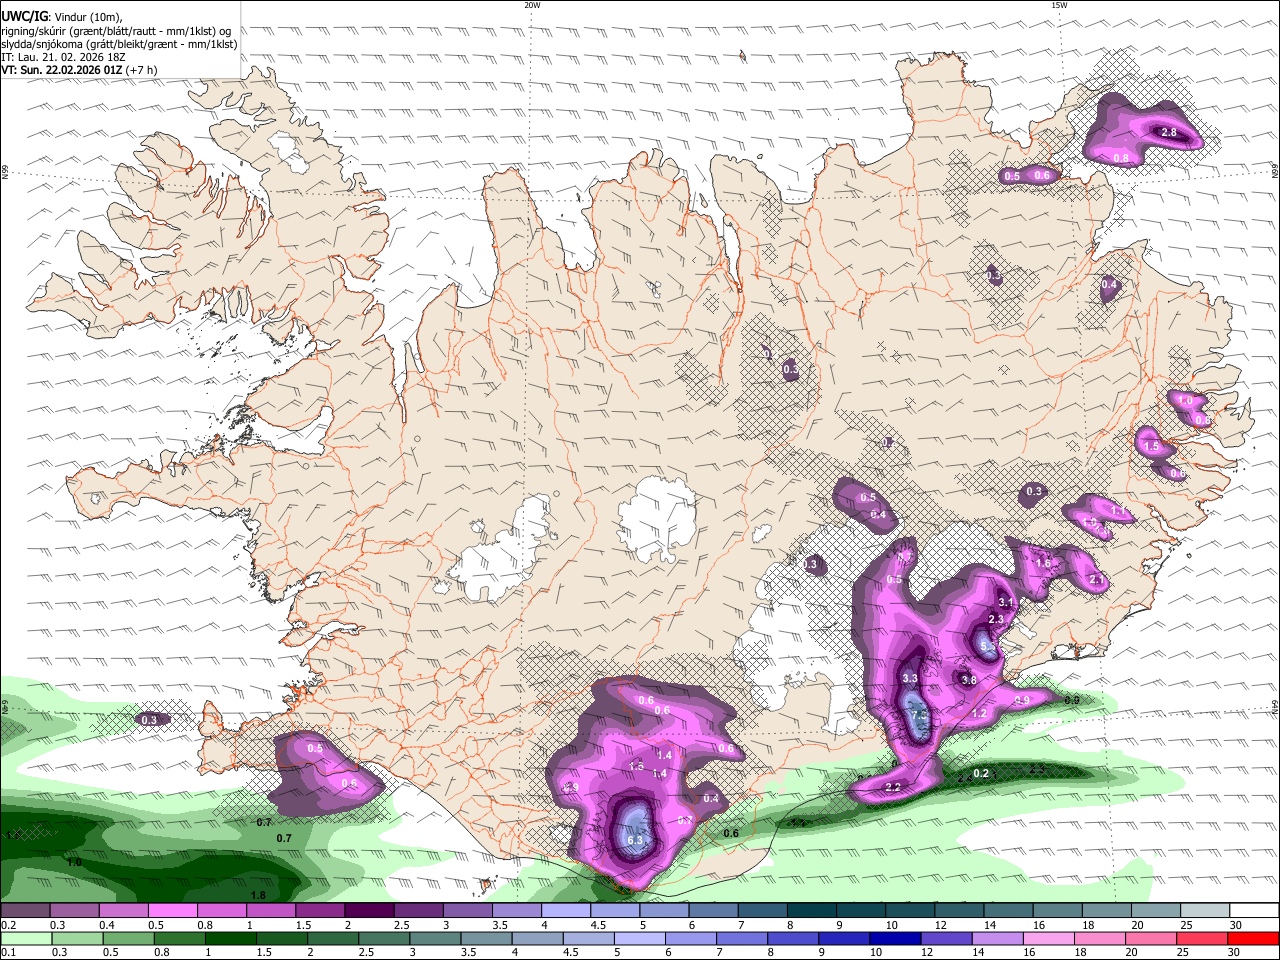Viewport: 1280px width, 960px height.
Task: Click the violet 12 swatch in lower legend
Action: tap(945, 938)
